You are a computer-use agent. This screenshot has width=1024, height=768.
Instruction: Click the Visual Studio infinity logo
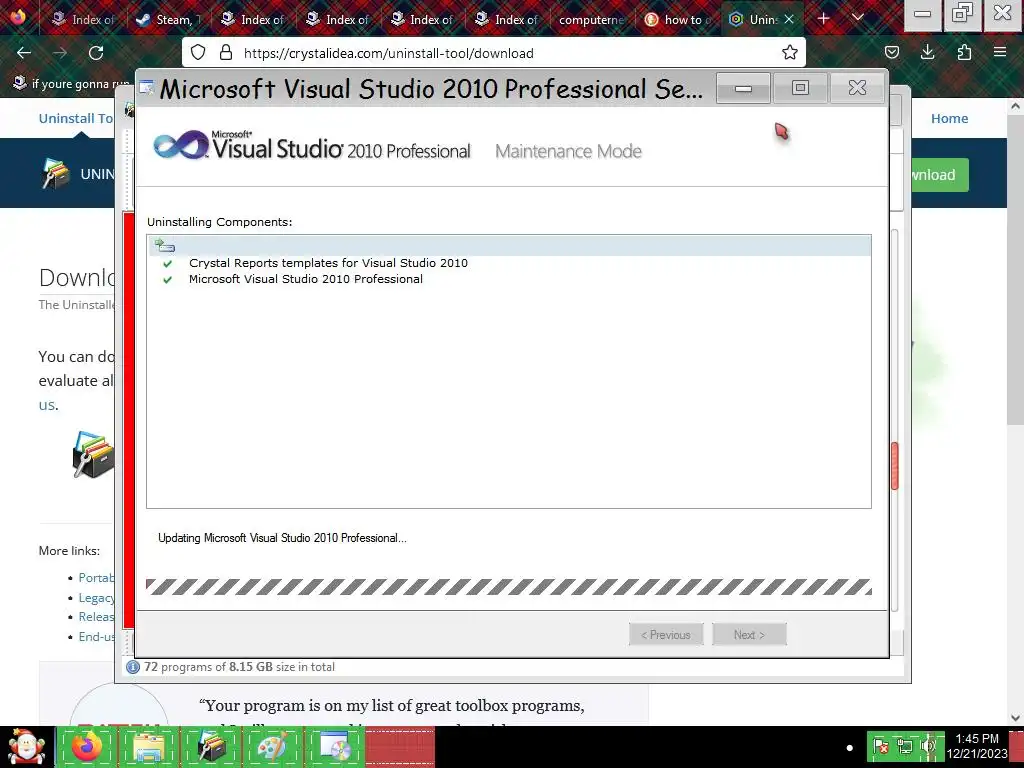pos(181,145)
